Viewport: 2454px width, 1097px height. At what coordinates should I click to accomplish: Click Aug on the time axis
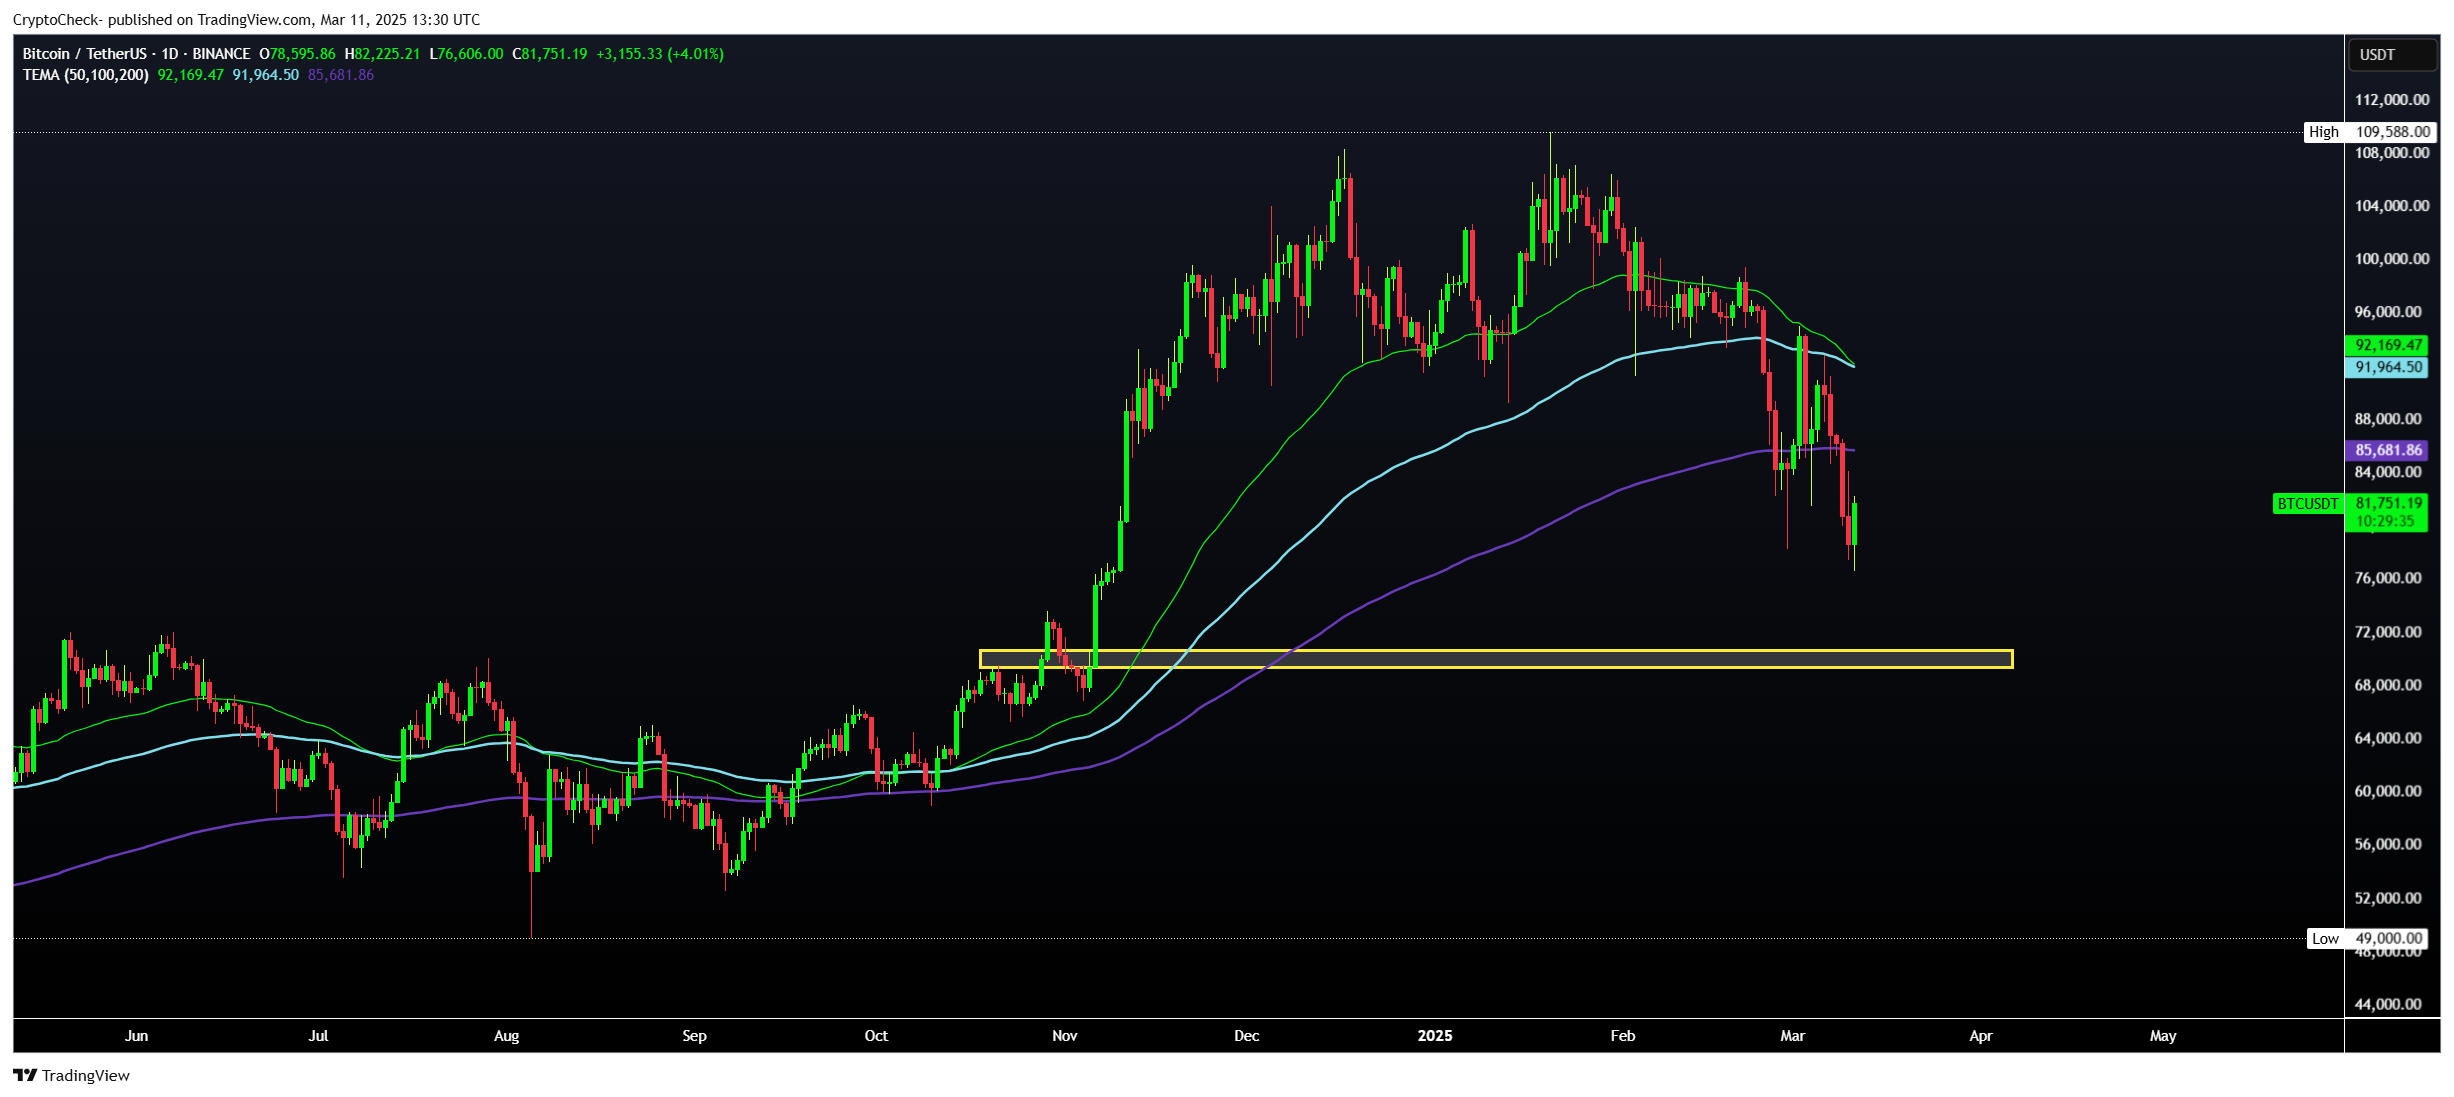(506, 1036)
